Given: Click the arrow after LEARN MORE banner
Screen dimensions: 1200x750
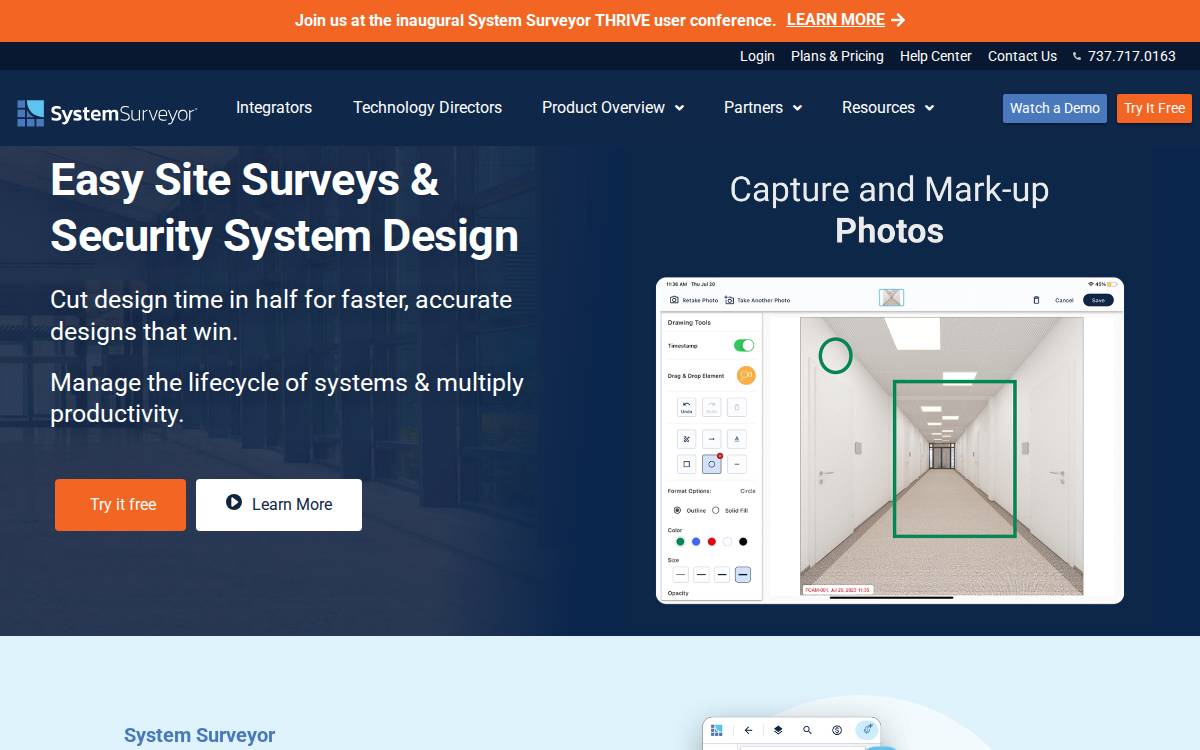Looking at the screenshot, I should (x=898, y=20).
